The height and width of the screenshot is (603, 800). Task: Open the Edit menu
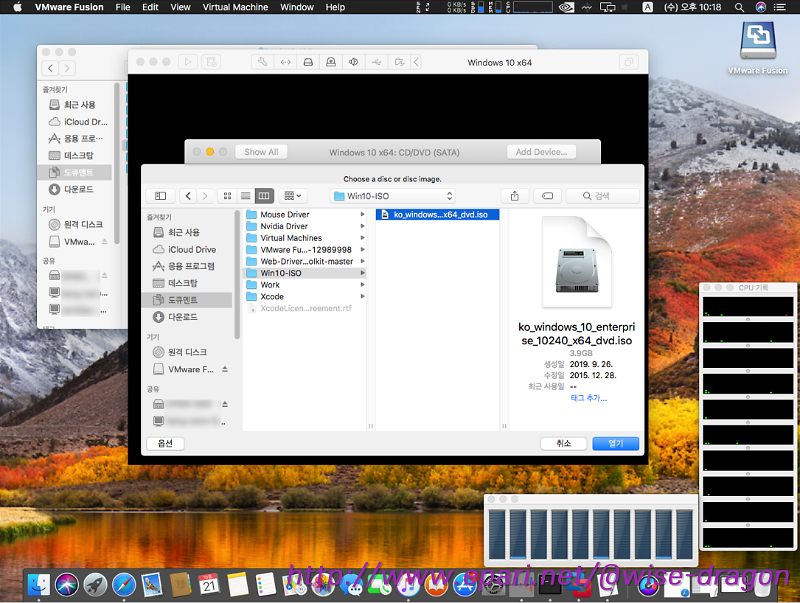150,7
